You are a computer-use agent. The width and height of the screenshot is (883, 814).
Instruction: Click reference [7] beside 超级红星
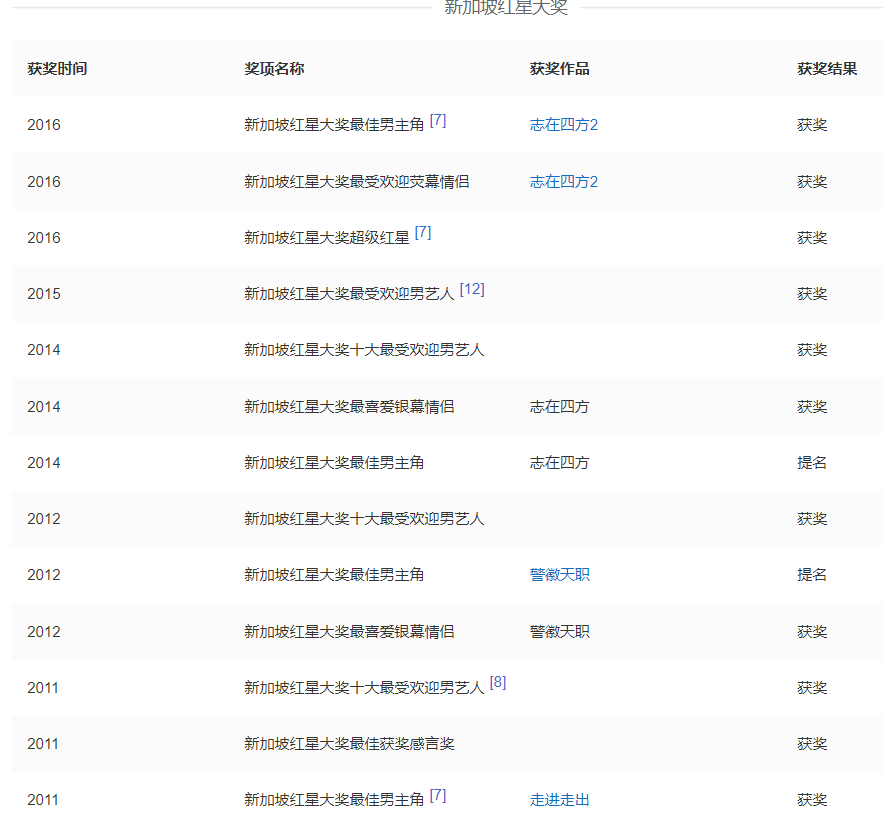(423, 233)
